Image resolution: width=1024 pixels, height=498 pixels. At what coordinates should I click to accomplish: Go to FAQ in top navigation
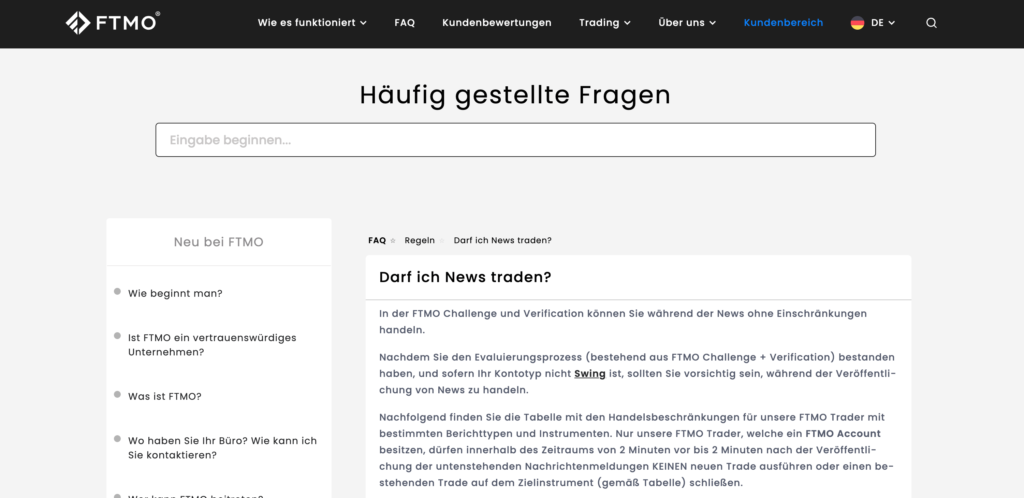(x=404, y=23)
